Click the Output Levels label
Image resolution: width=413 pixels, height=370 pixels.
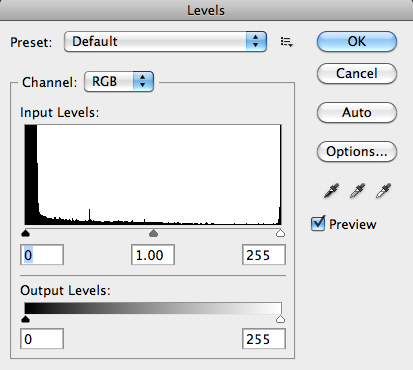click(65, 291)
